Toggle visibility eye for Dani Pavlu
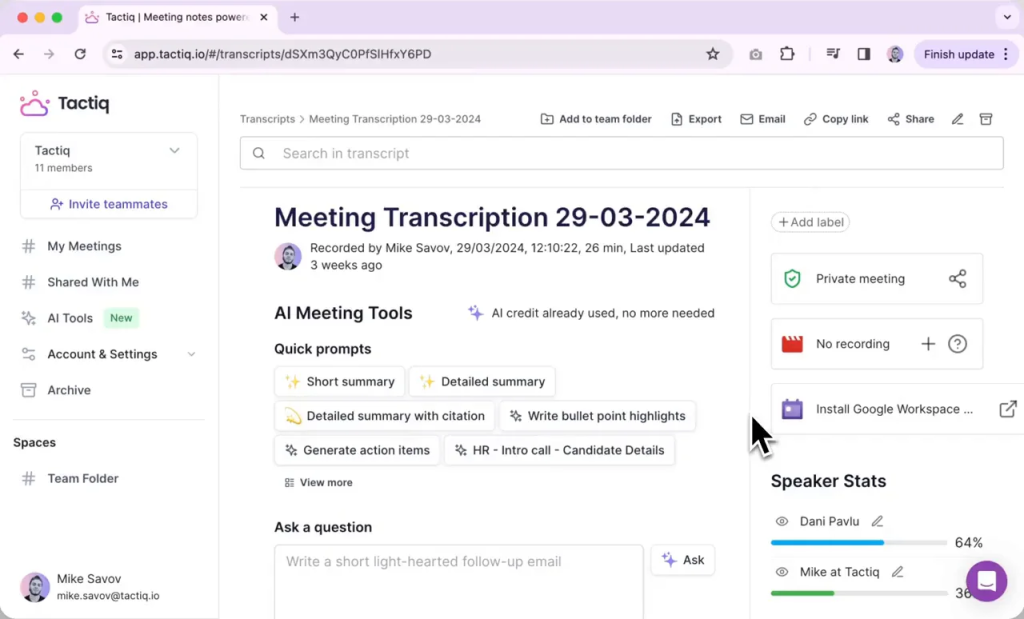 [x=782, y=521]
